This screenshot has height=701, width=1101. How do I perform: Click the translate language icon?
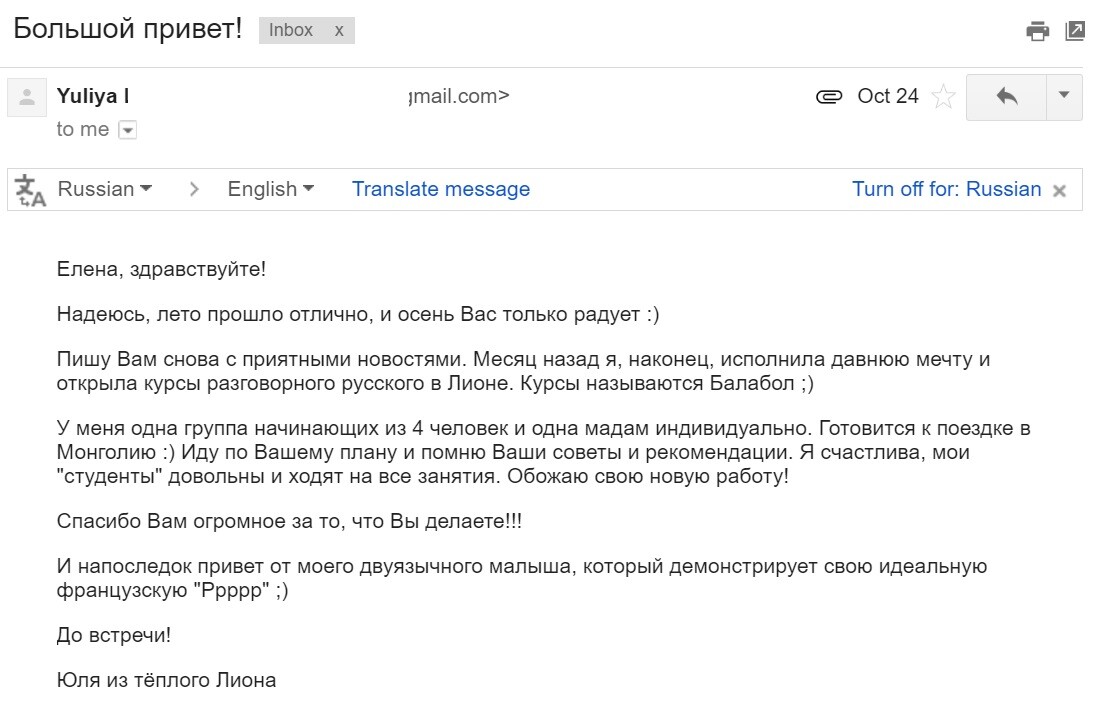[30, 190]
